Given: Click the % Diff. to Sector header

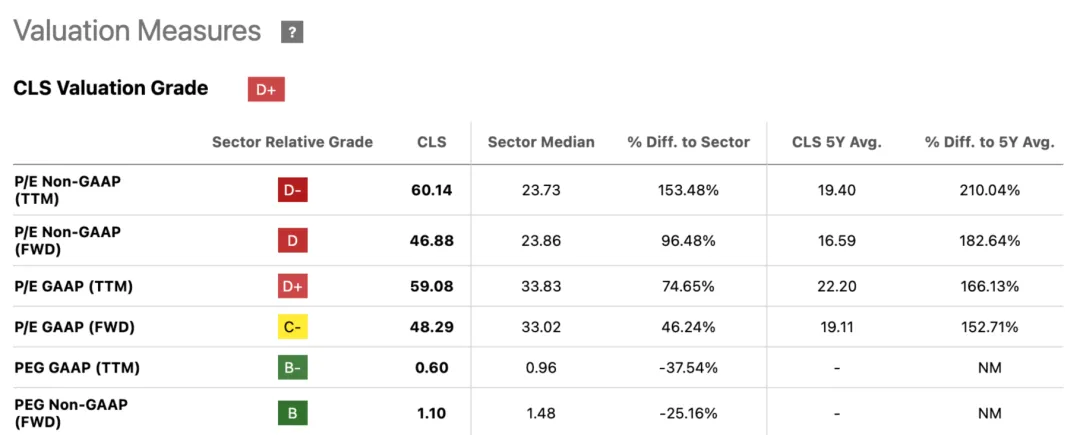Looking at the screenshot, I should (688, 142).
